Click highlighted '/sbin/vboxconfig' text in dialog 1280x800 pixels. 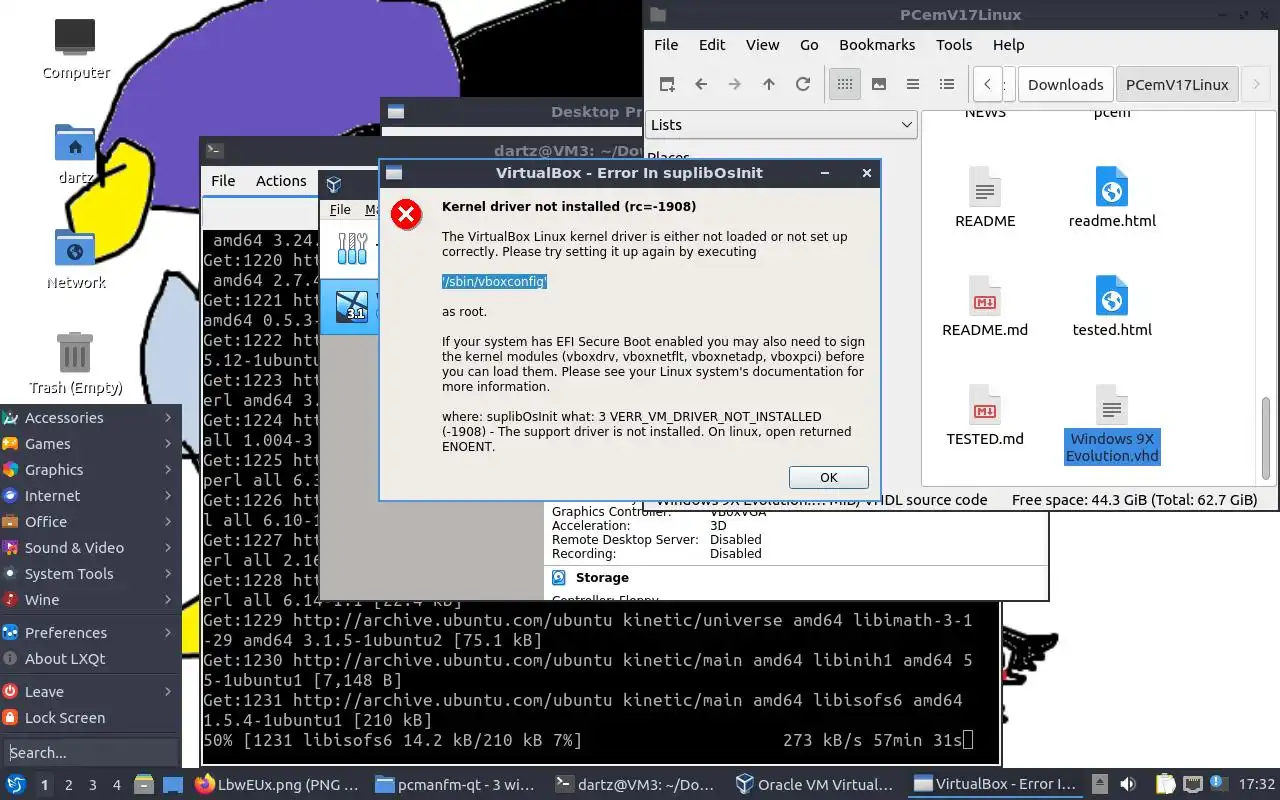495,282
